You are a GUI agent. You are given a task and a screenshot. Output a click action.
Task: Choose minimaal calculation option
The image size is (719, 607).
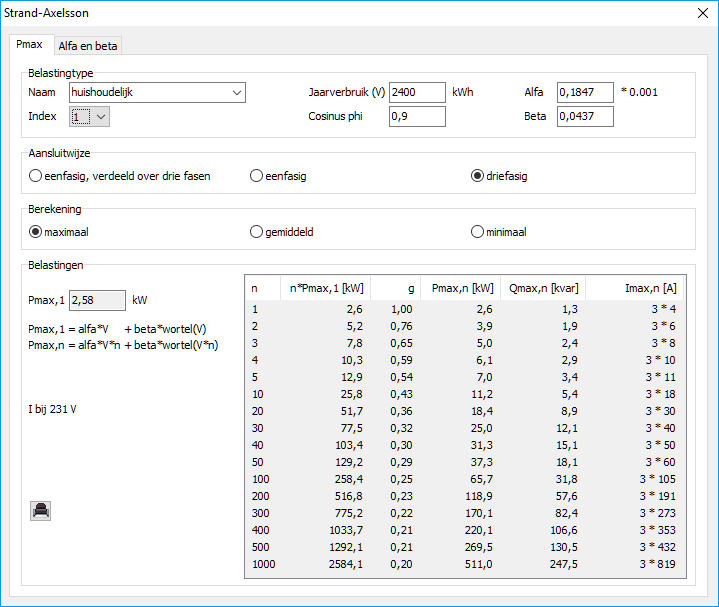pos(478,232)
